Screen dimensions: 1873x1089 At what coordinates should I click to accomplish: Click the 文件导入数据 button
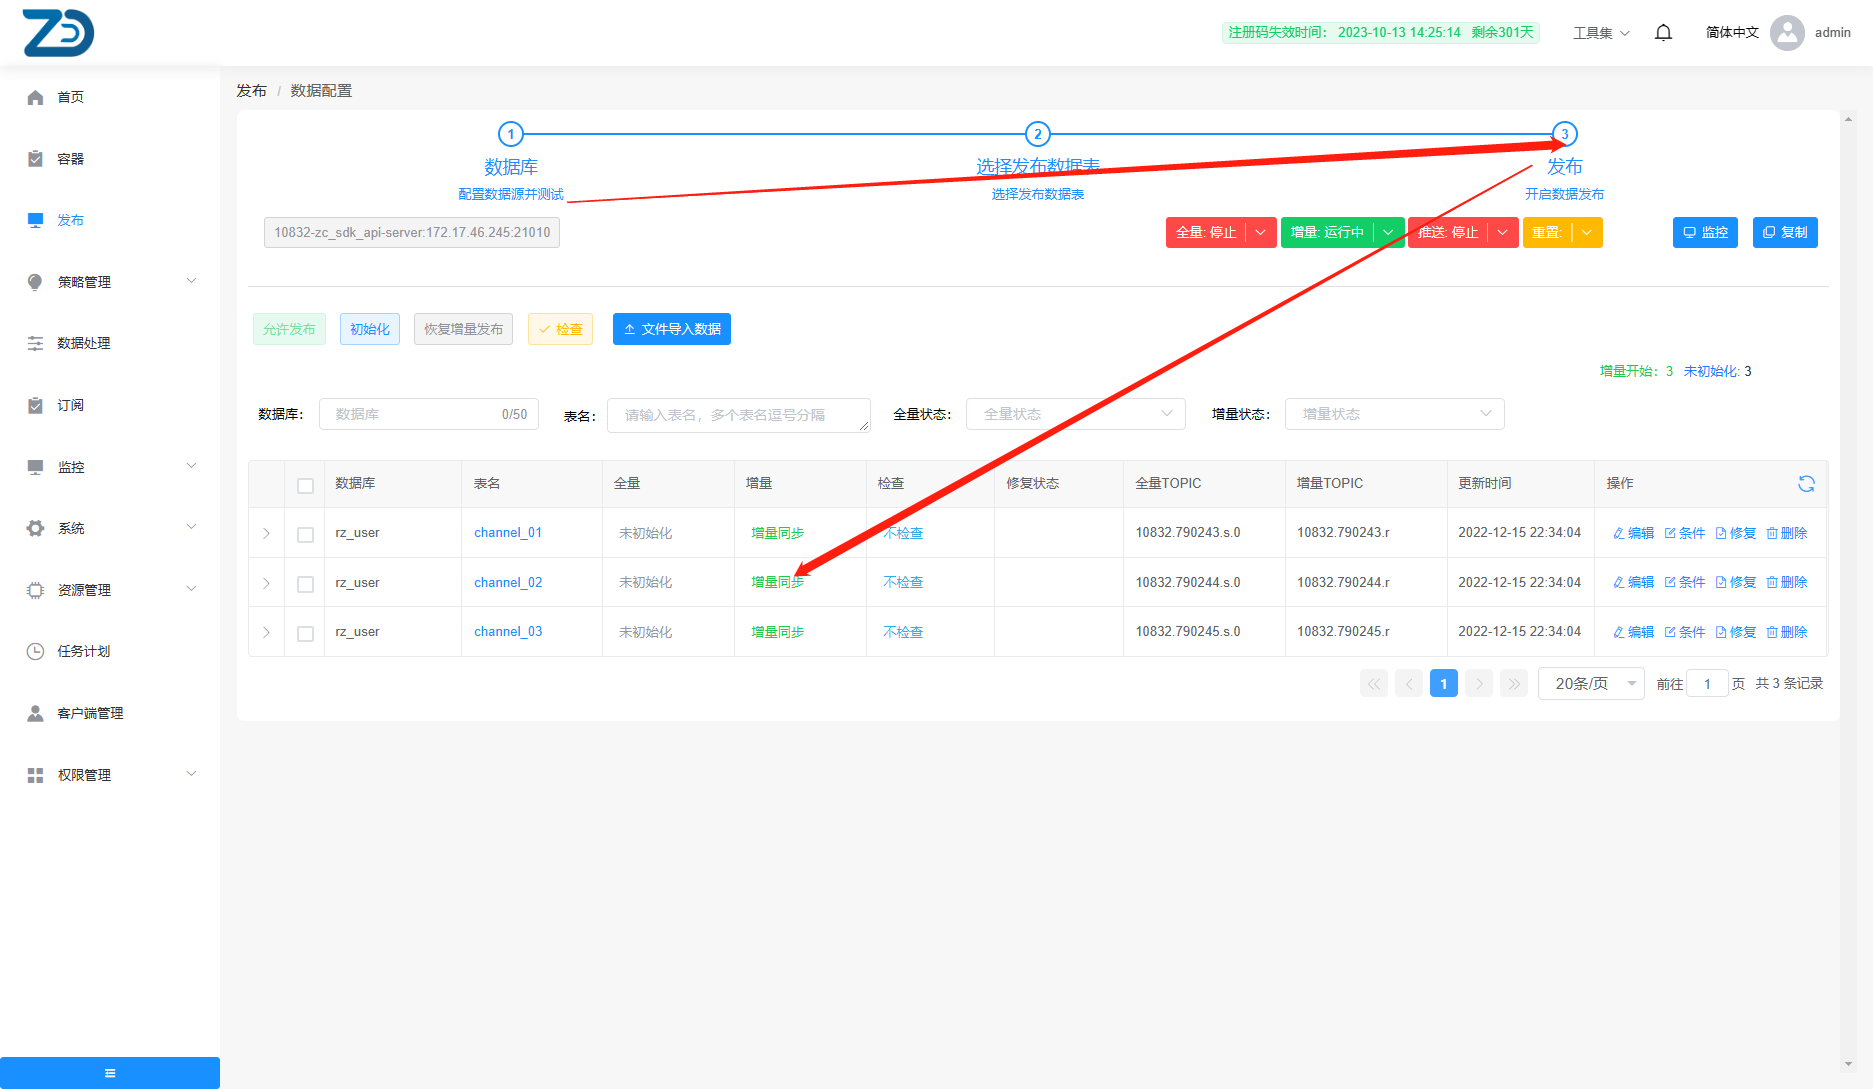point(672,329)
